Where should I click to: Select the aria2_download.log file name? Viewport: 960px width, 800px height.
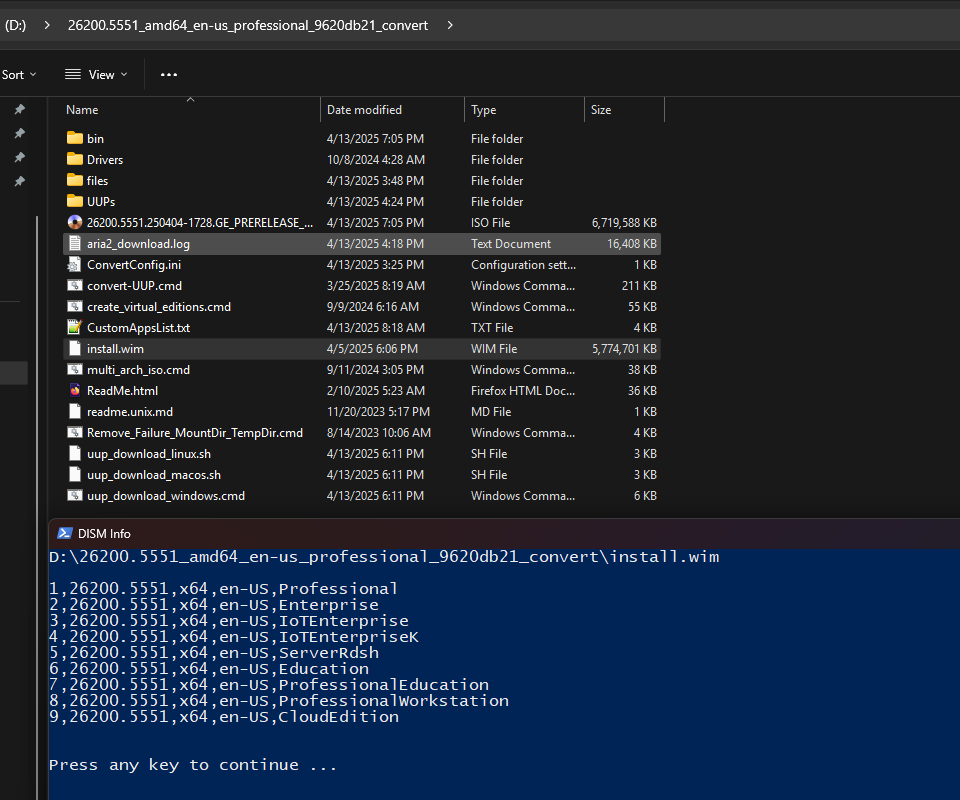click(x=138, y=244)
